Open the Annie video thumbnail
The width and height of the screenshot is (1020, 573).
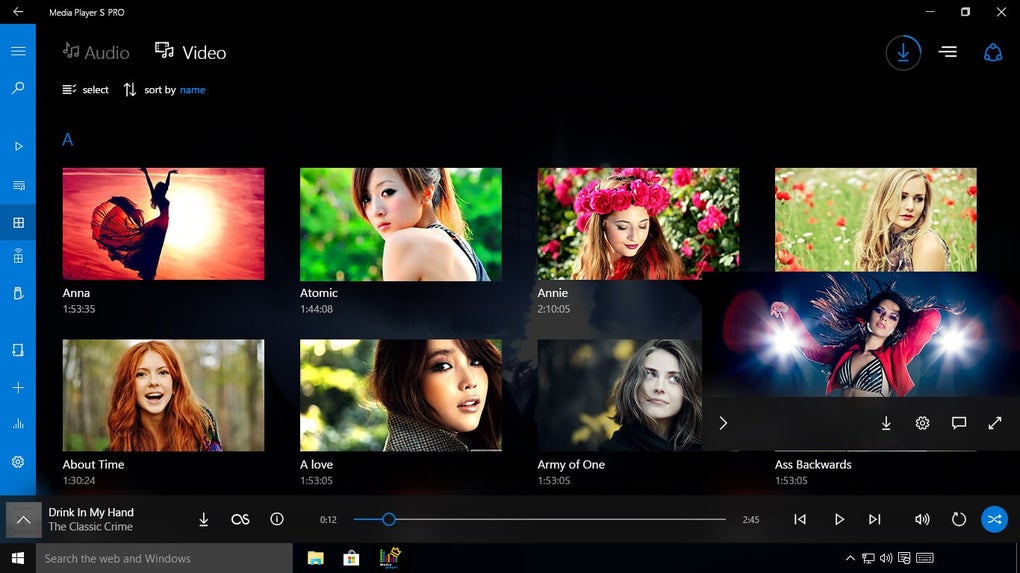(x=638, y=224)
